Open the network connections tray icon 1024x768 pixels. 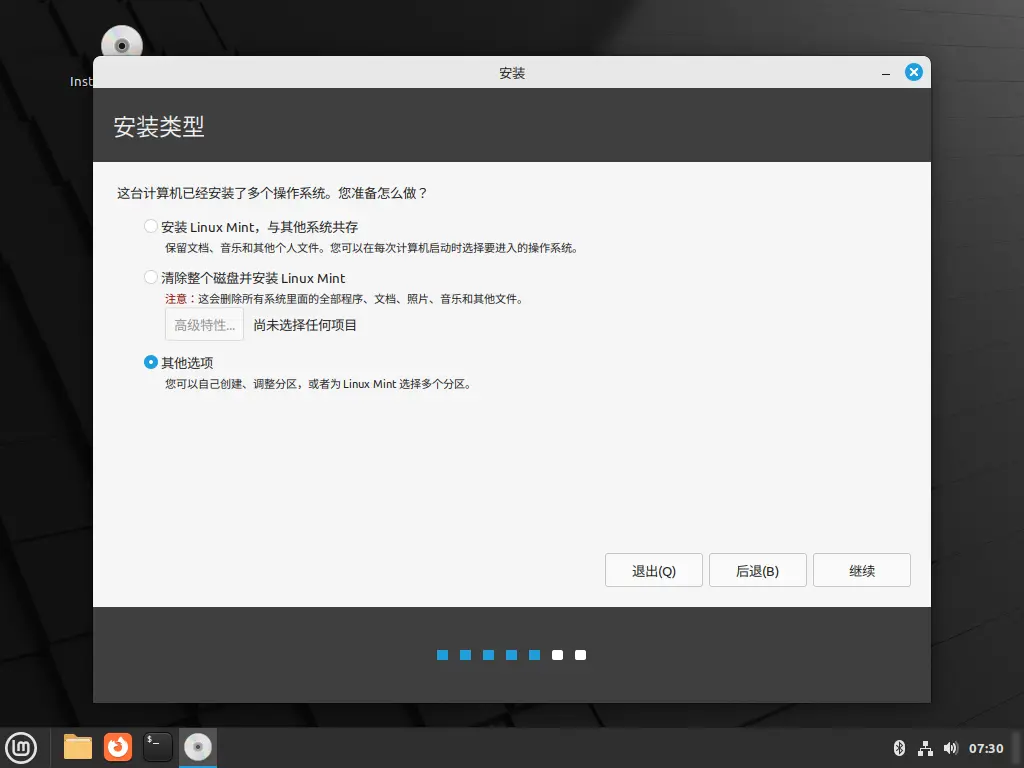[x=925, y=748]
